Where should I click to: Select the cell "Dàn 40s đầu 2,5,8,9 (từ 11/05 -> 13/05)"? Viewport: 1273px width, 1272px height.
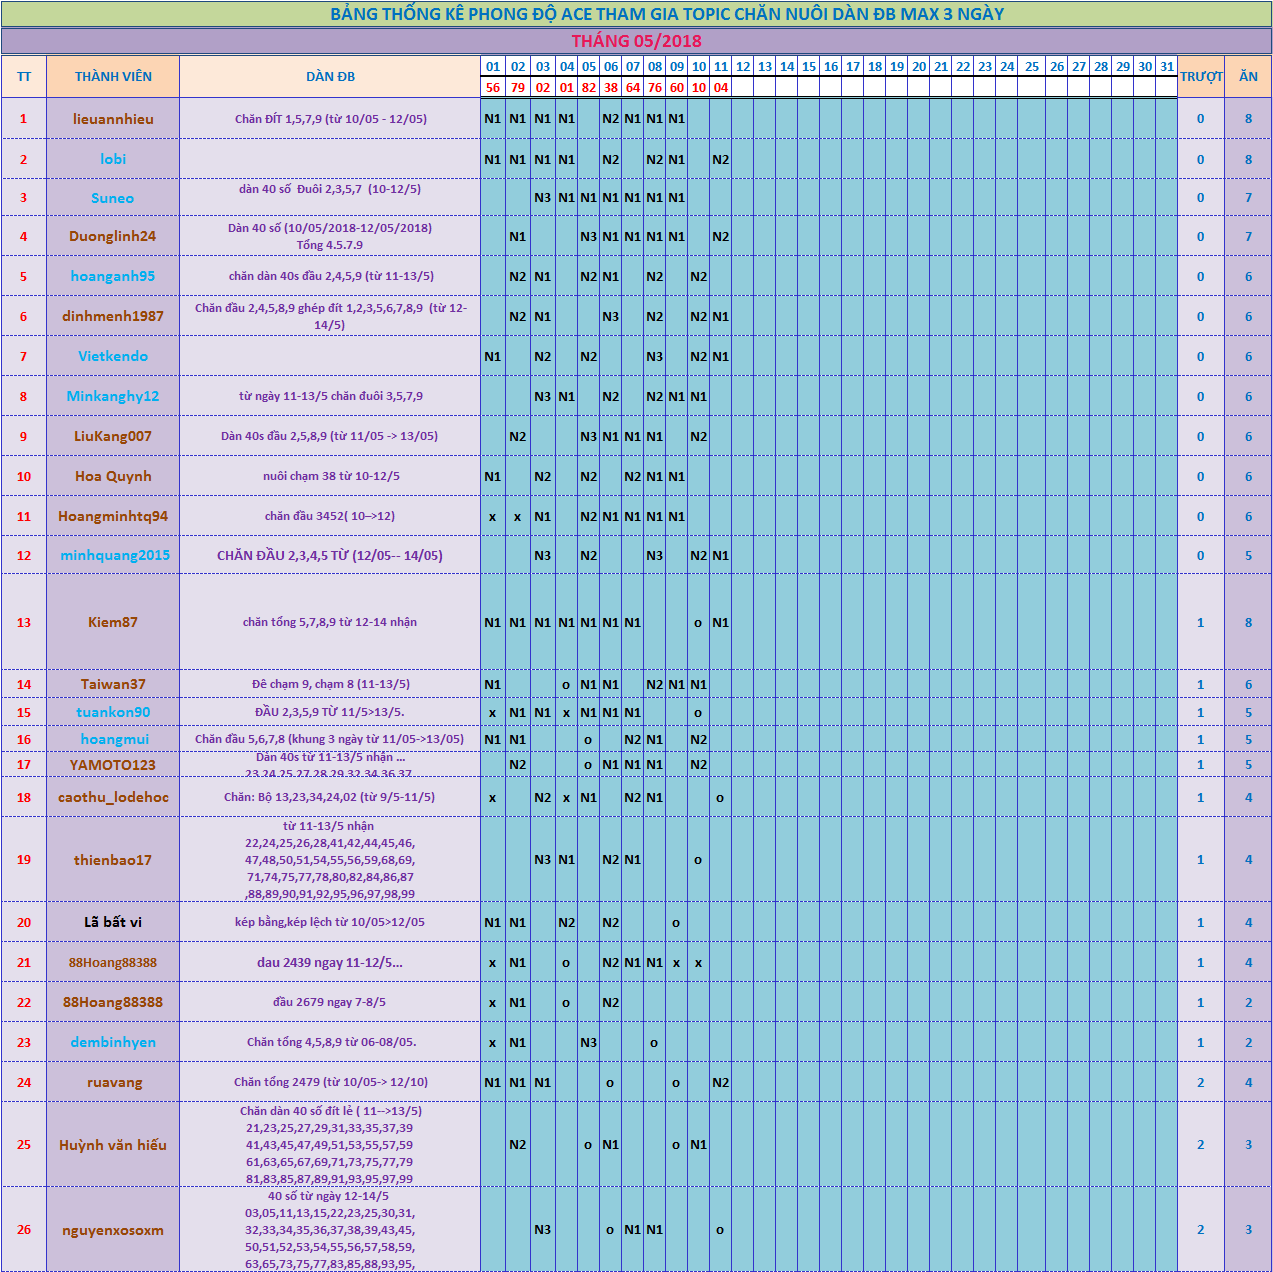[330, 436]
